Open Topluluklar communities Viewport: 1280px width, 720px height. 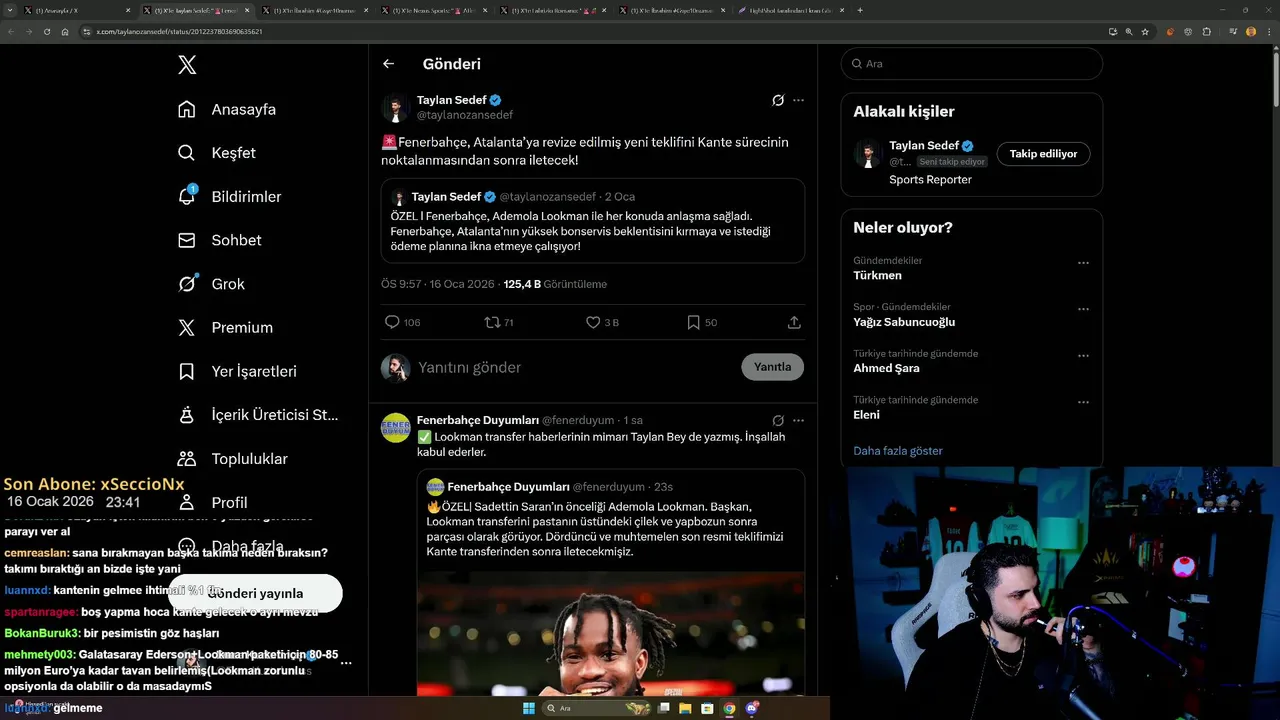(x=232, y=459)
